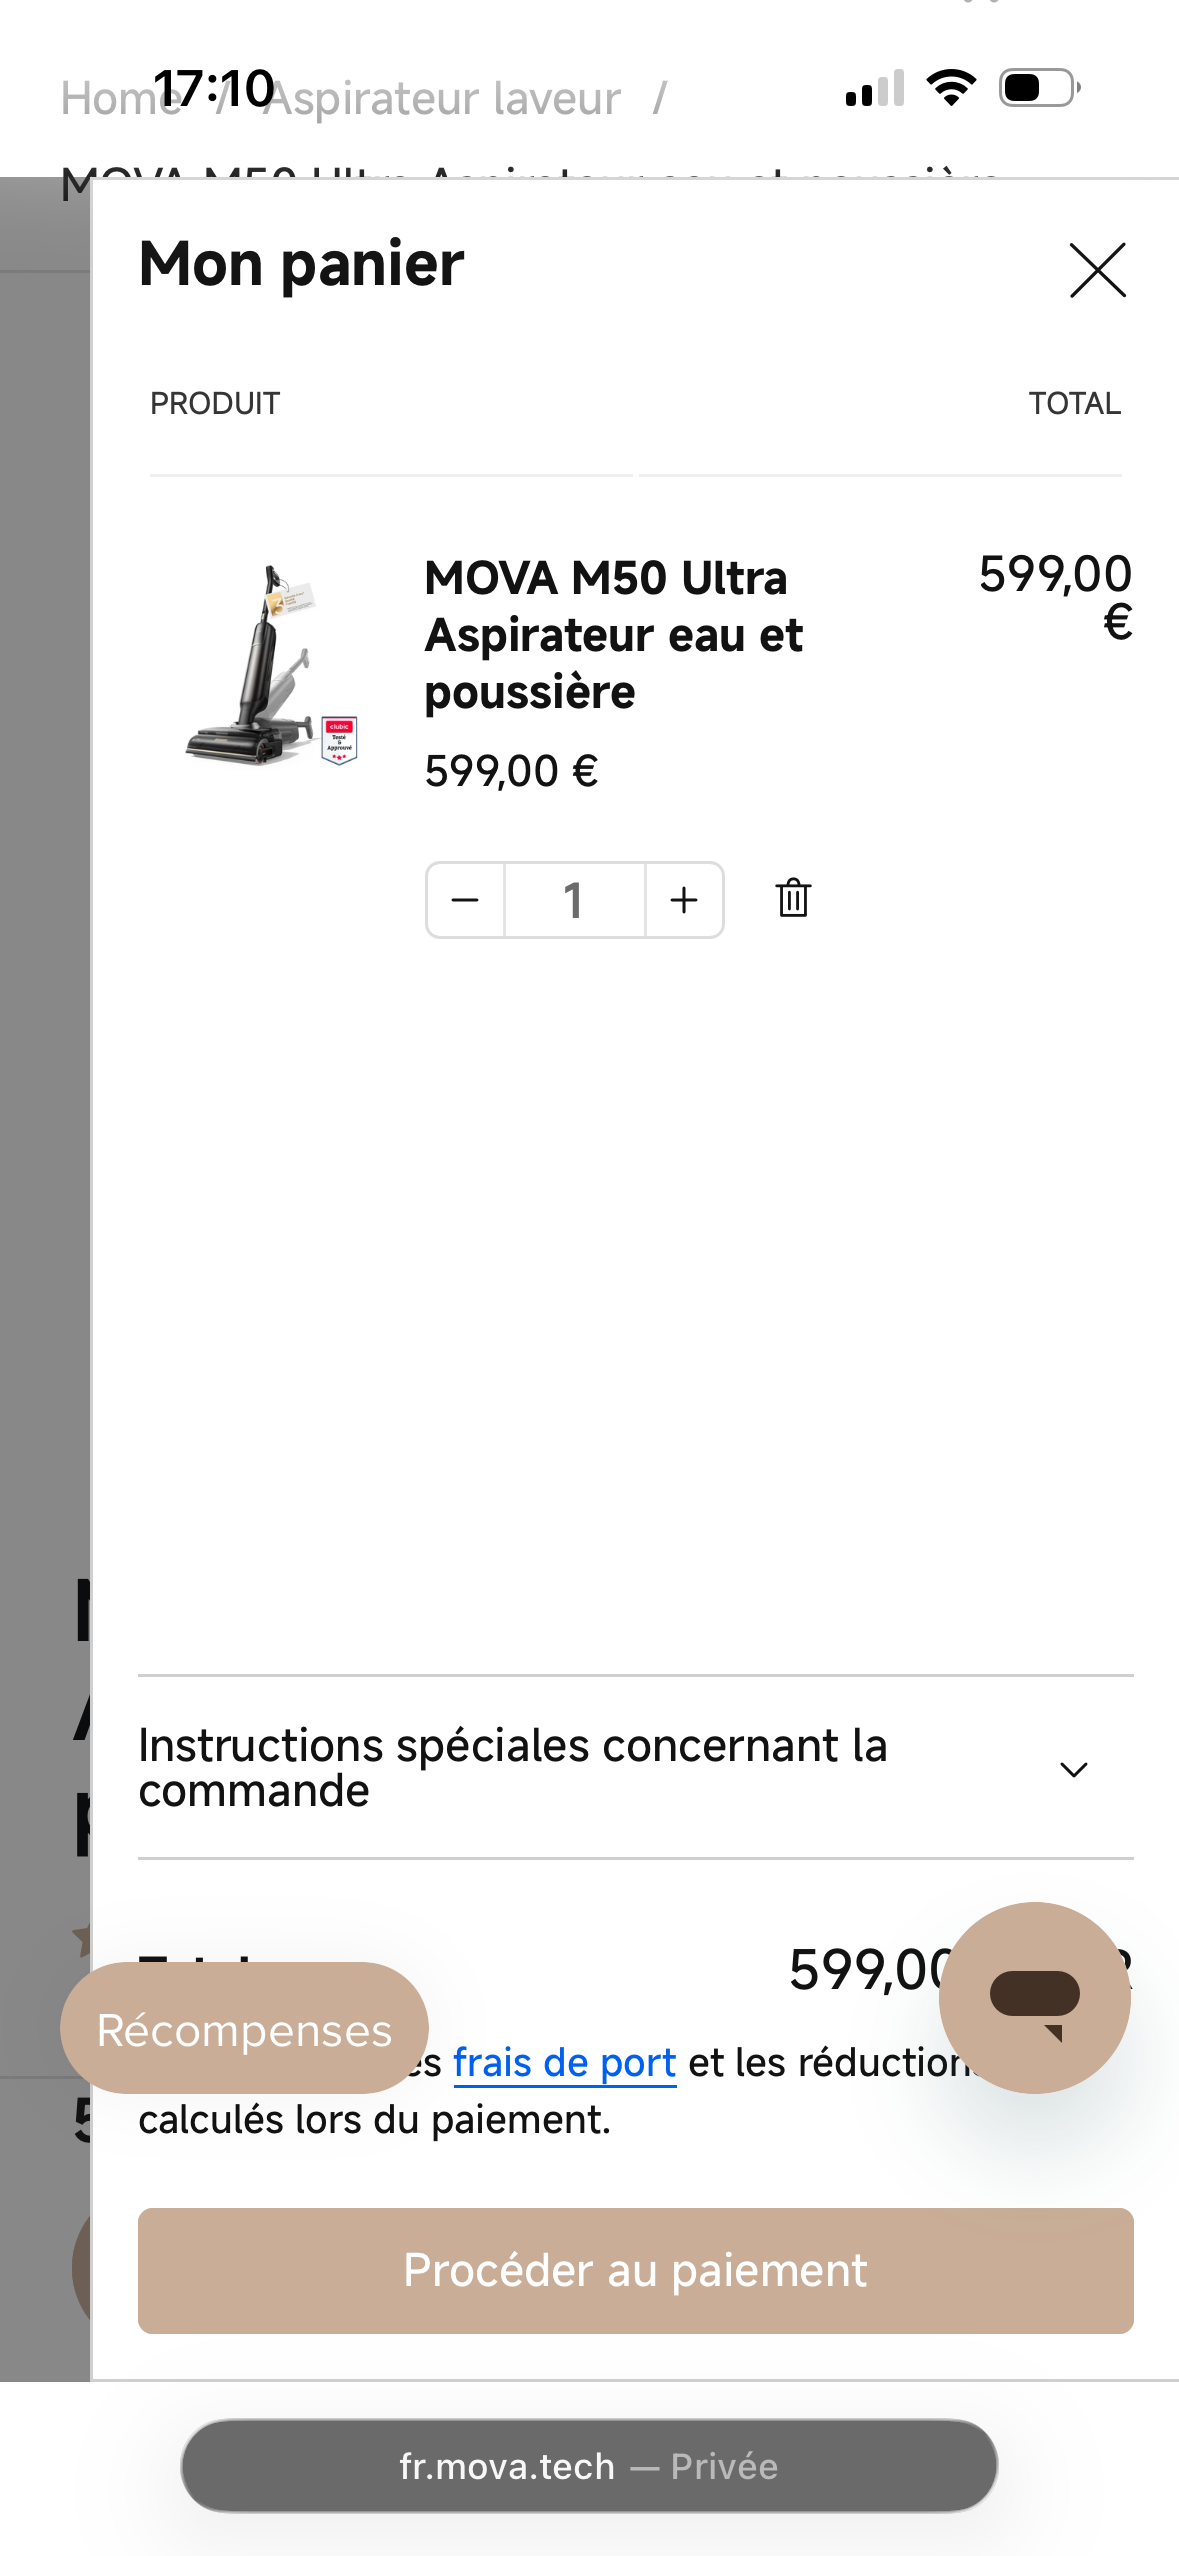
Task: Click the chevron beside special instructions
Action: tap(1073, 1769)
